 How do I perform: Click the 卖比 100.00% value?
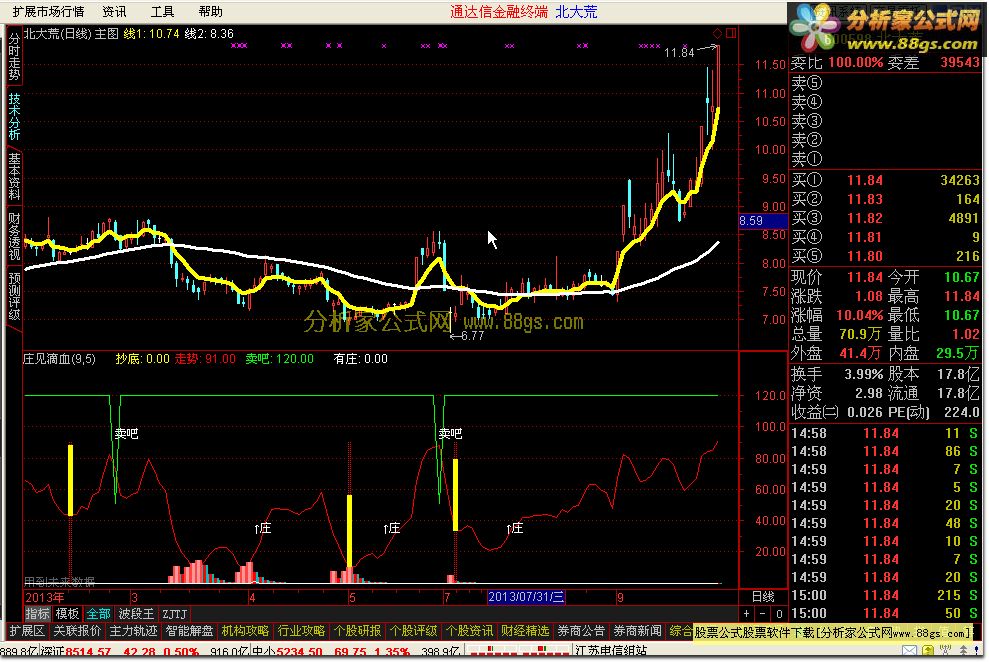[x=855, y=62]
